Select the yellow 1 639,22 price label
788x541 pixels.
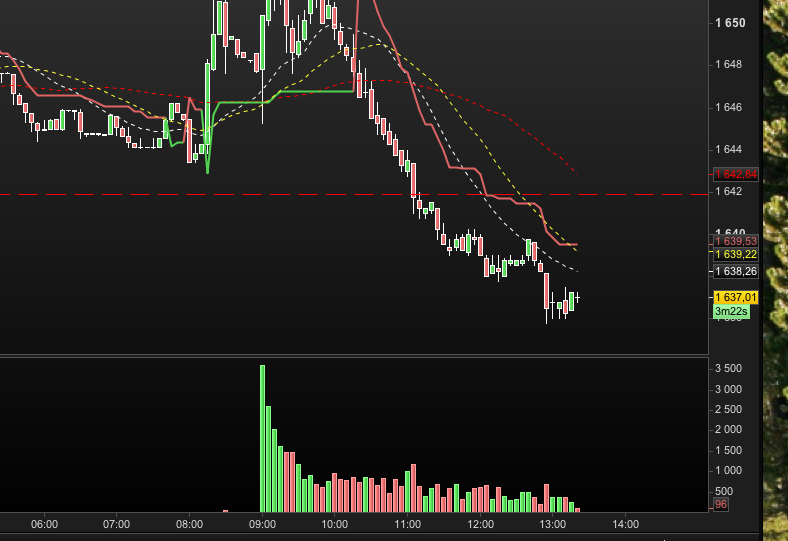pos(736,254)
